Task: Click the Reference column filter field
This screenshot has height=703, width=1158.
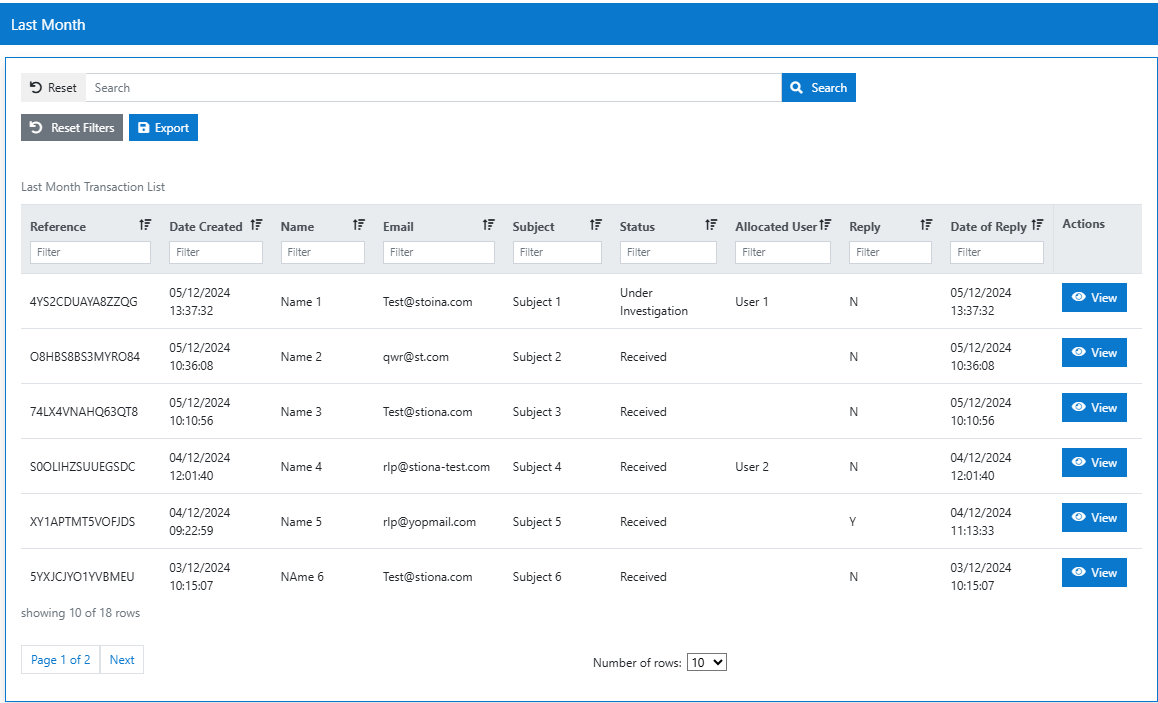Action: [90, 252]
